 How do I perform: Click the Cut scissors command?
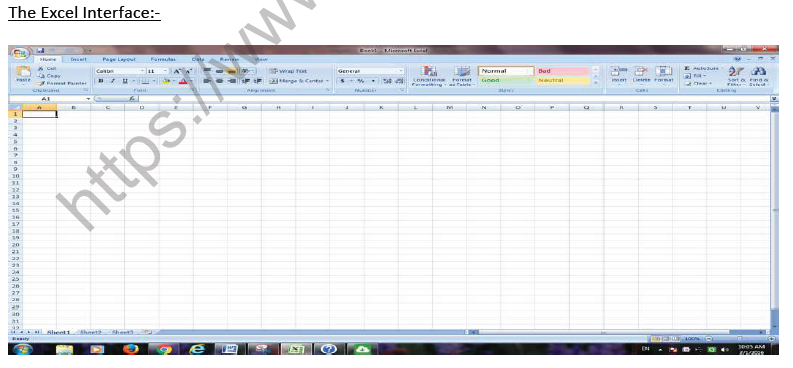48,68
